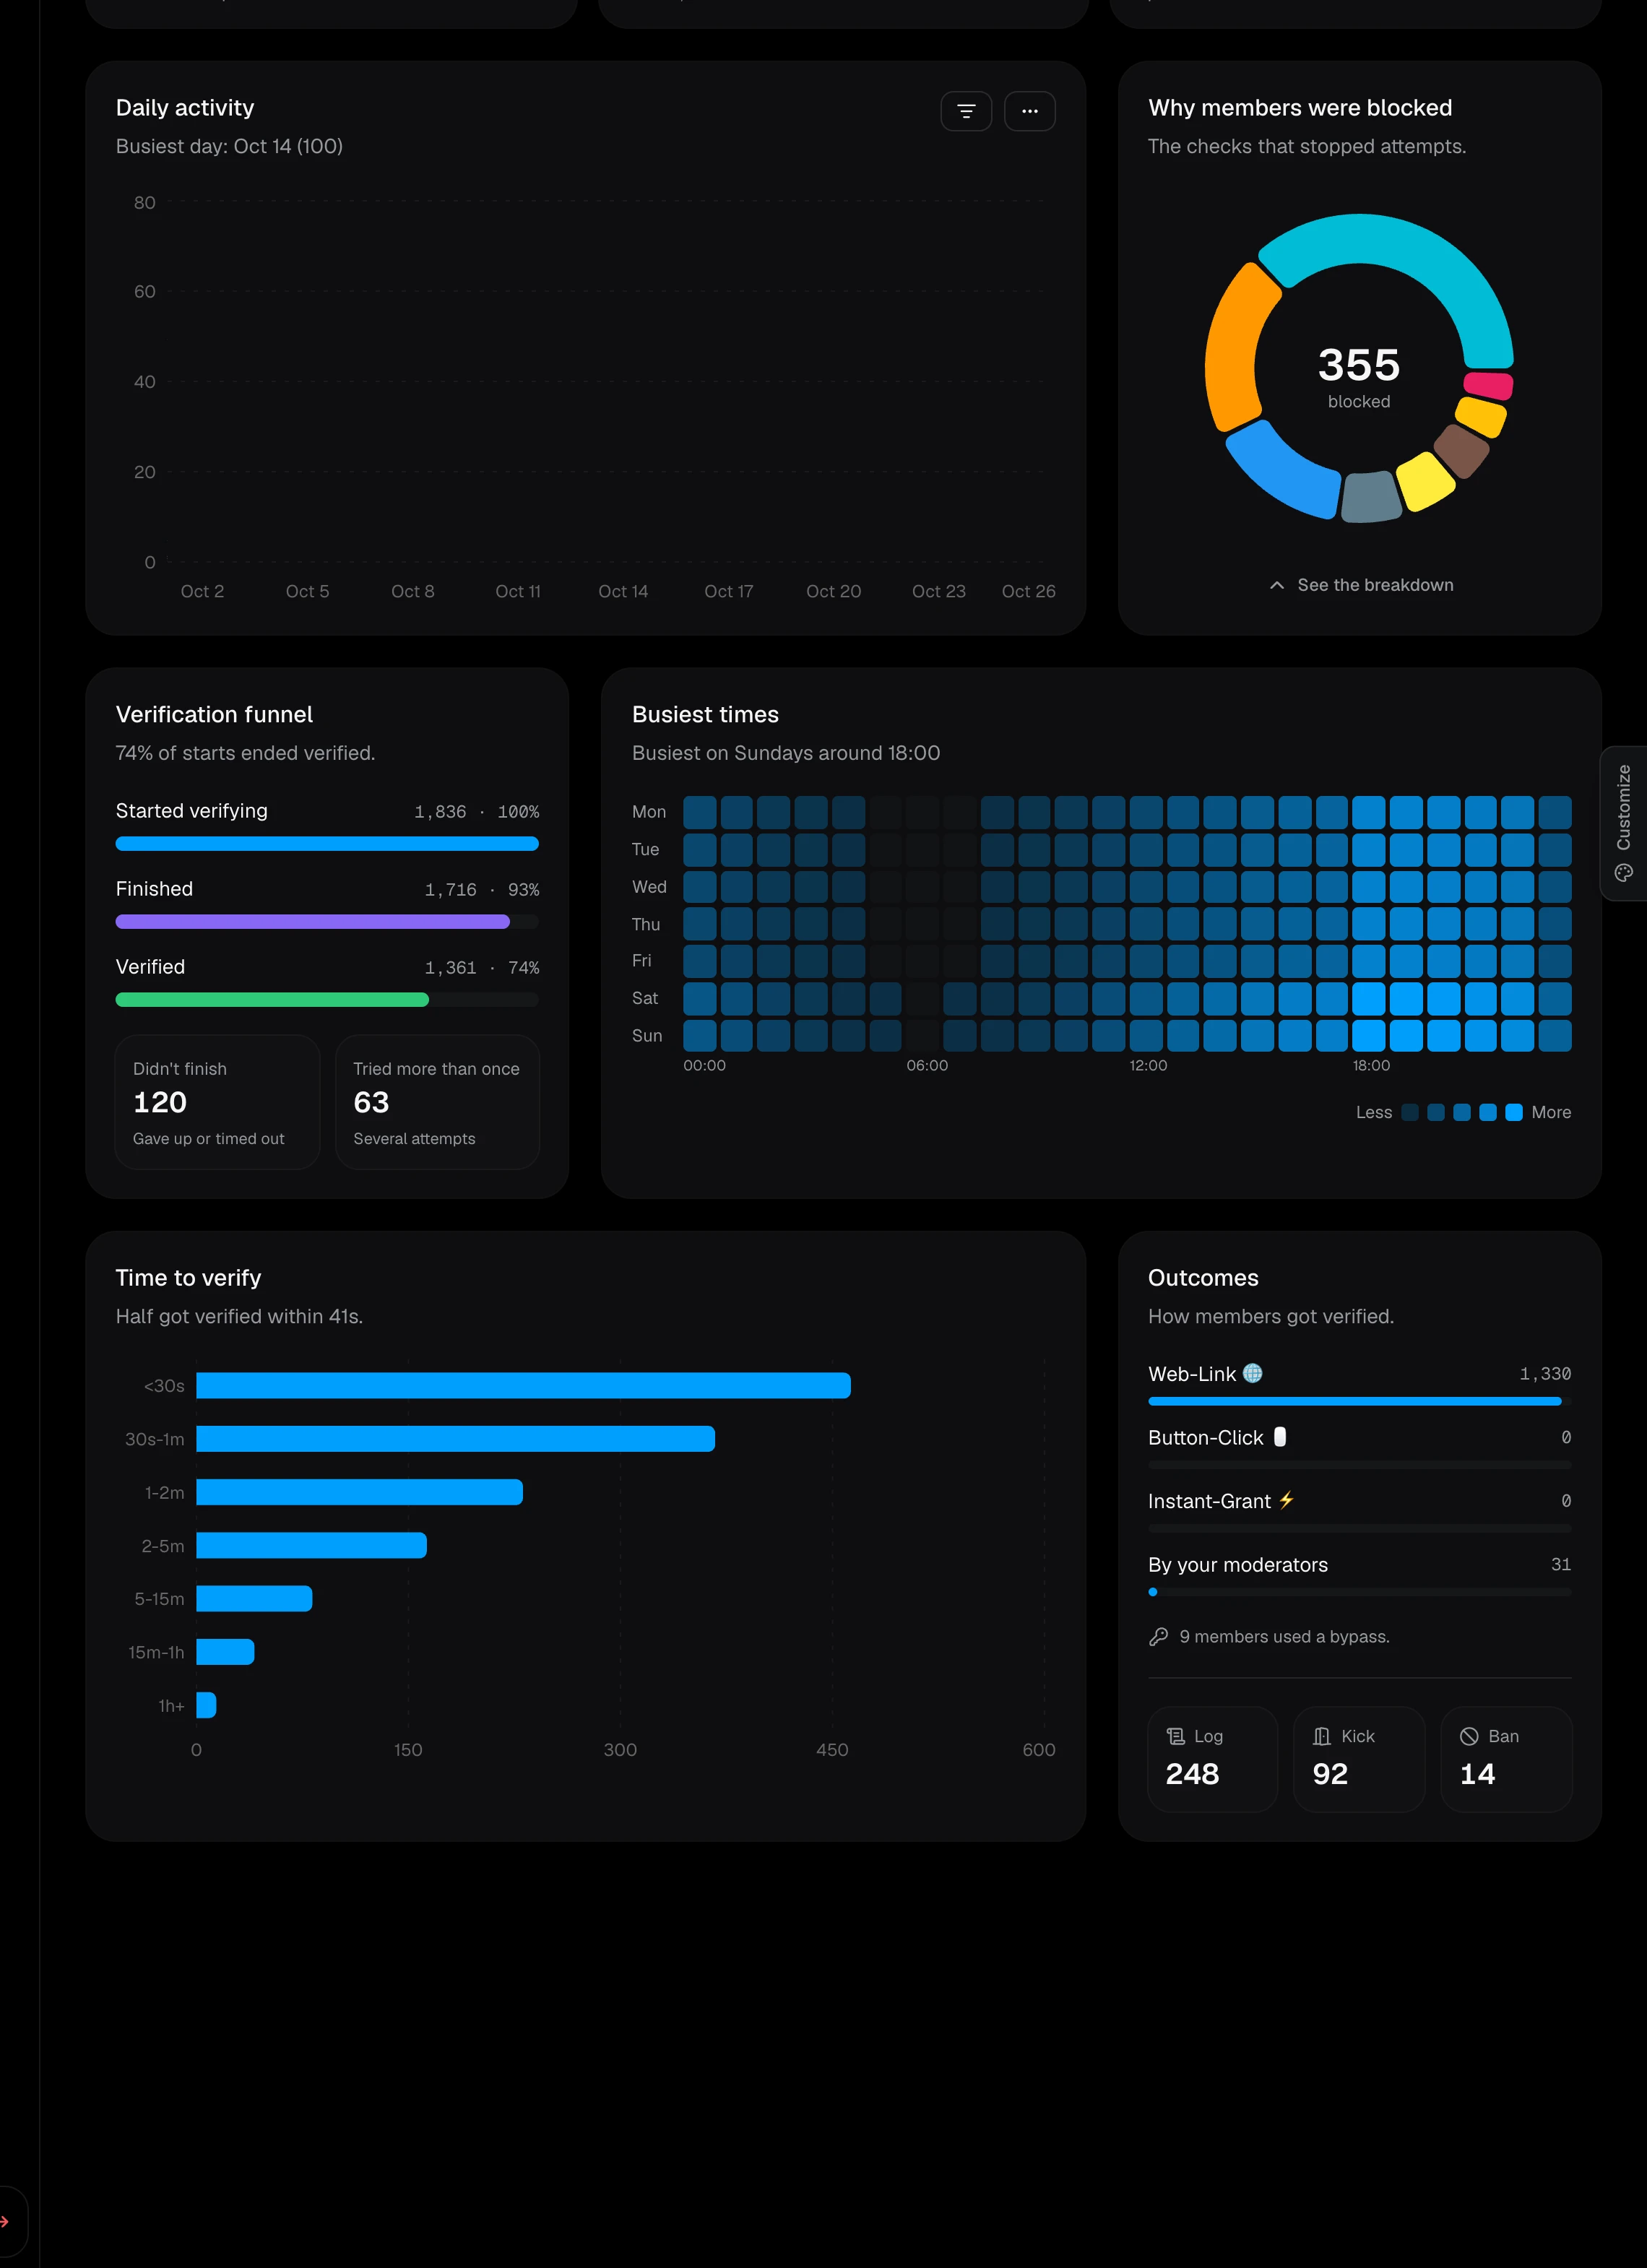Click the bypass key icon

[x=1158, y=1636]
